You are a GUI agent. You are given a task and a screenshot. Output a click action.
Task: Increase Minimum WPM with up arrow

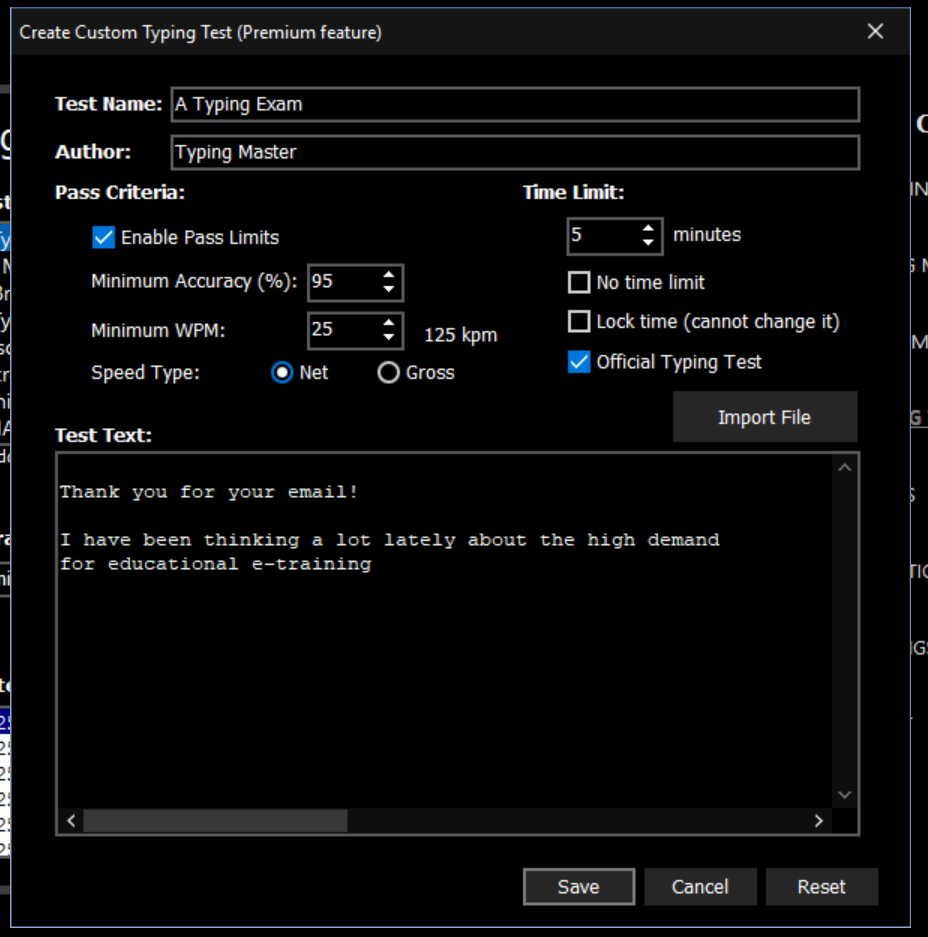coord(388,323)
